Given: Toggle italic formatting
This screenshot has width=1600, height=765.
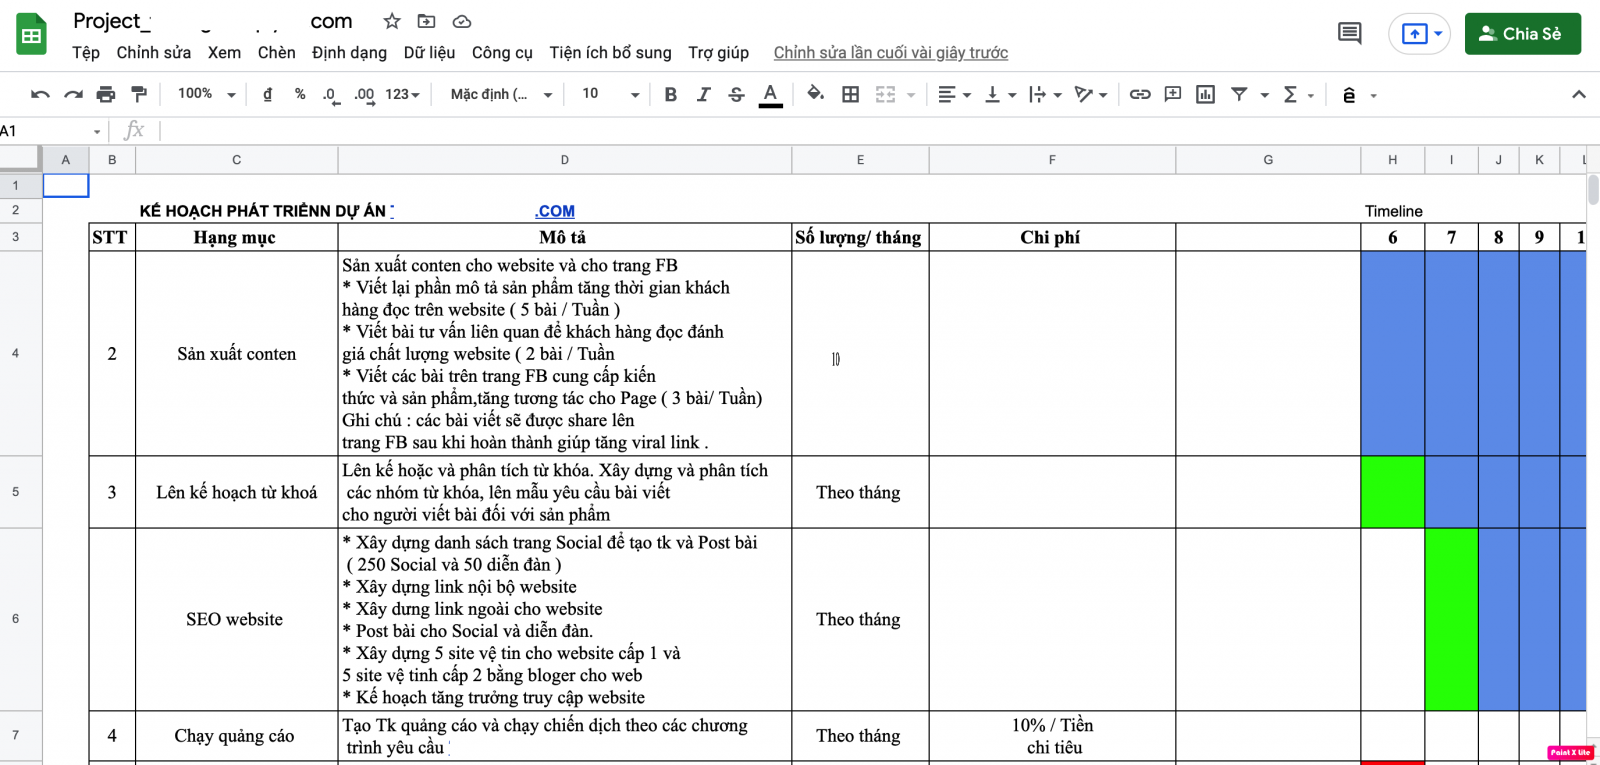Looking at the screenshot, I should [x=703, y=94].
